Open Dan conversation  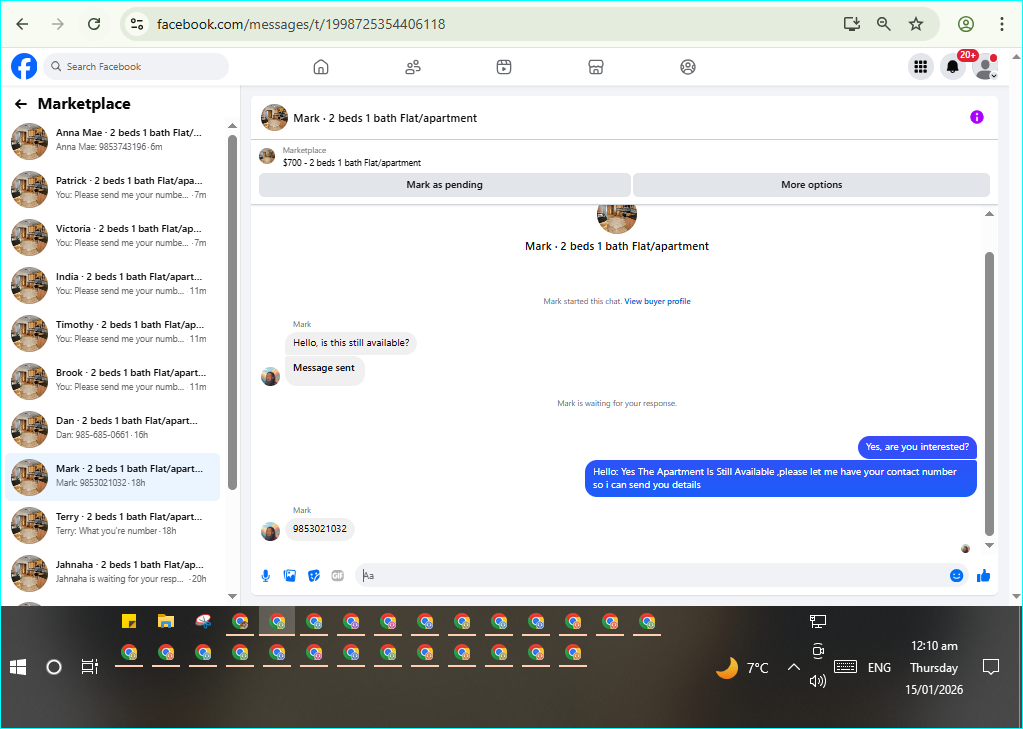click(x=113, y=429)
